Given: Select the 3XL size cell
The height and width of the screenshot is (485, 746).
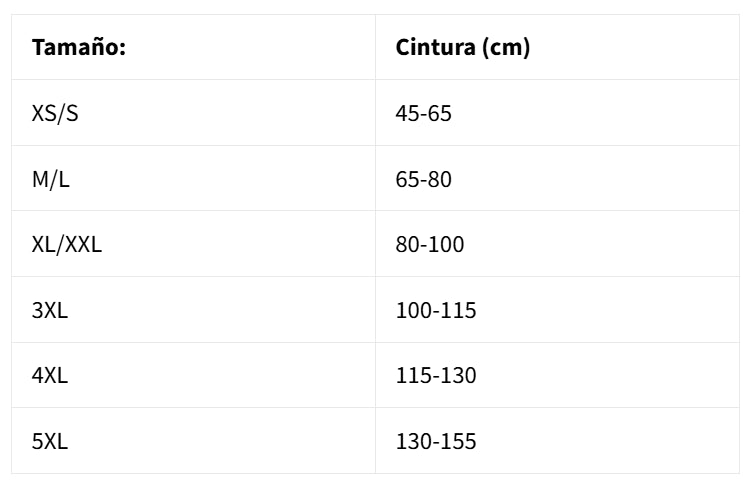Looking at the screenshot, I should click(x=50, y=311).
